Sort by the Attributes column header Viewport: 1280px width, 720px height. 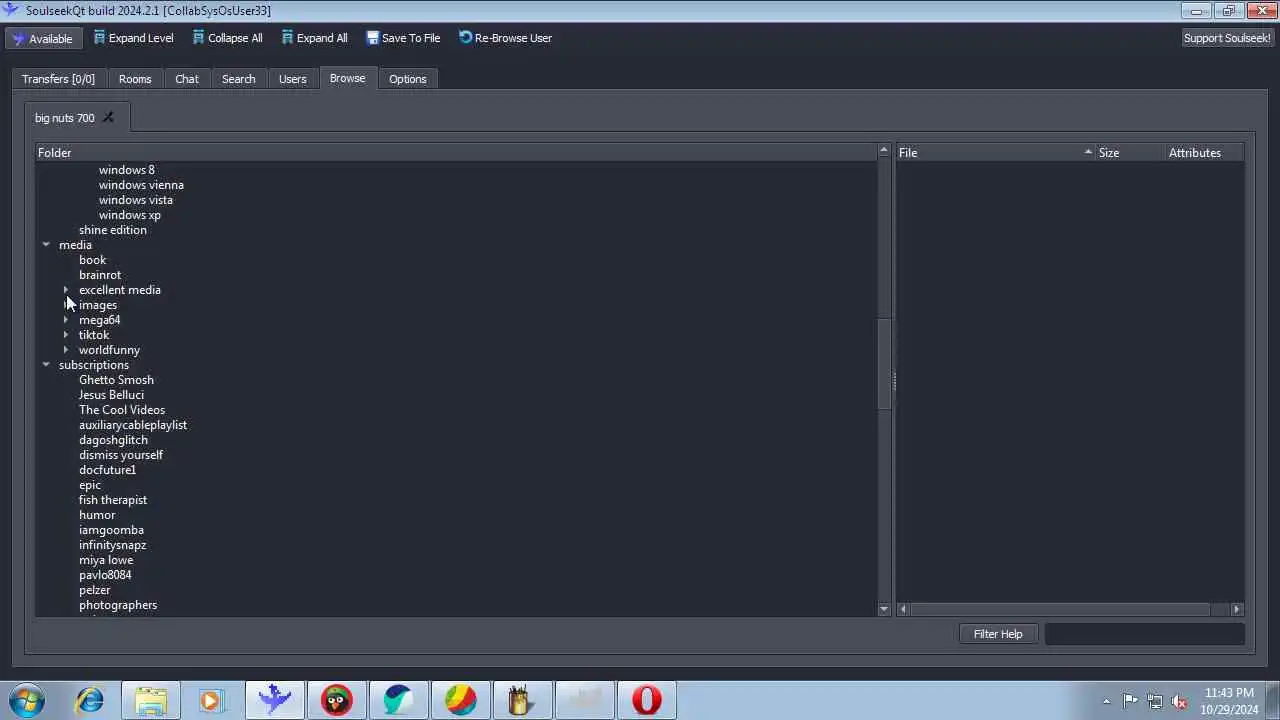click(x=1204, y=153)
